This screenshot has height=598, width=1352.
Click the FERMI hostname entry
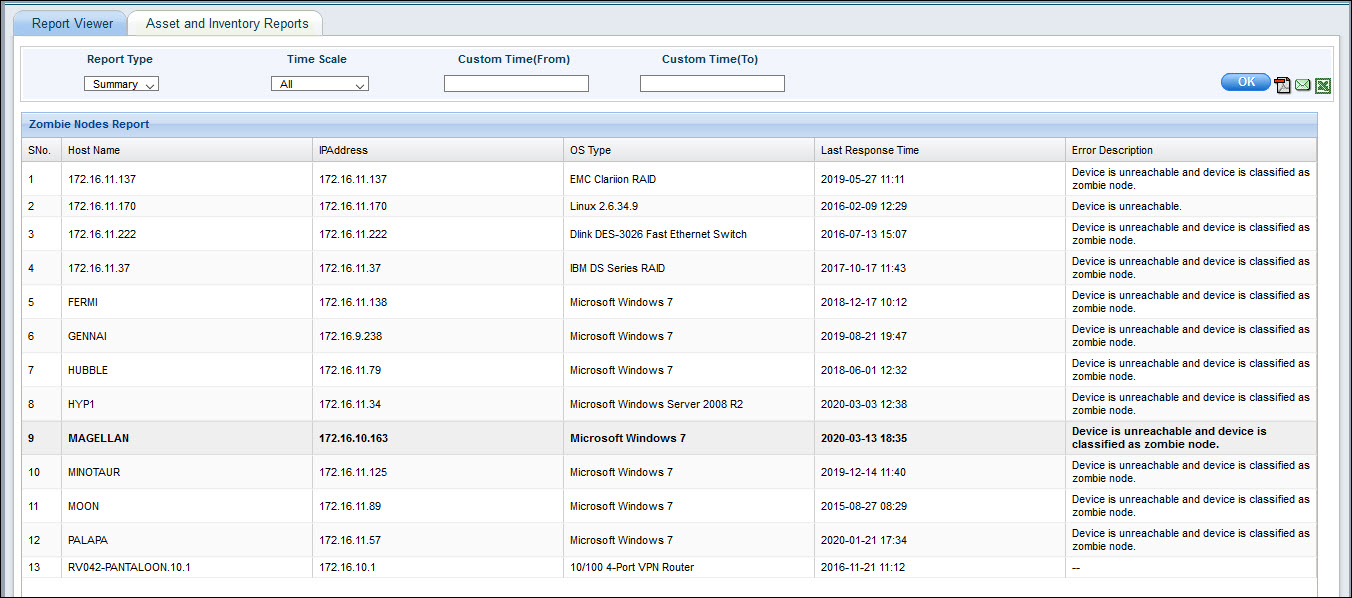tap(82, 301)
